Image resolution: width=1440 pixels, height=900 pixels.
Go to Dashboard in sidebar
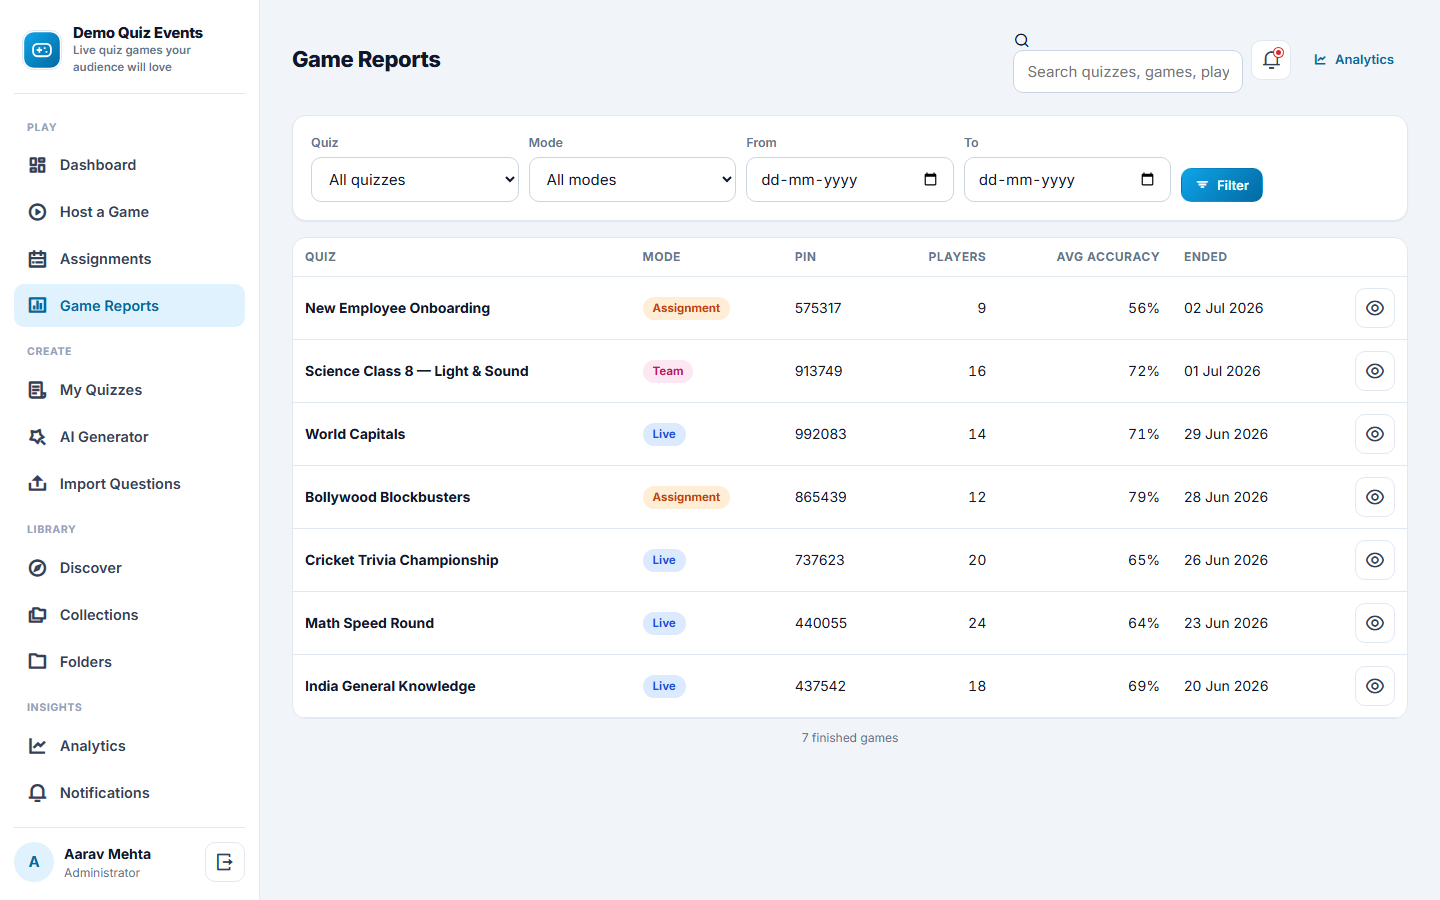[x=129, y=165]
